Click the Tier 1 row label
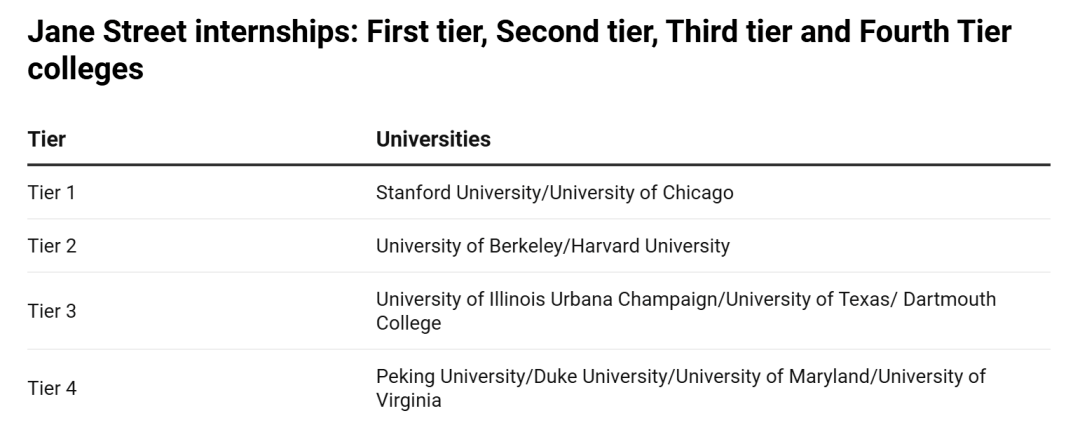 [52, 193]
